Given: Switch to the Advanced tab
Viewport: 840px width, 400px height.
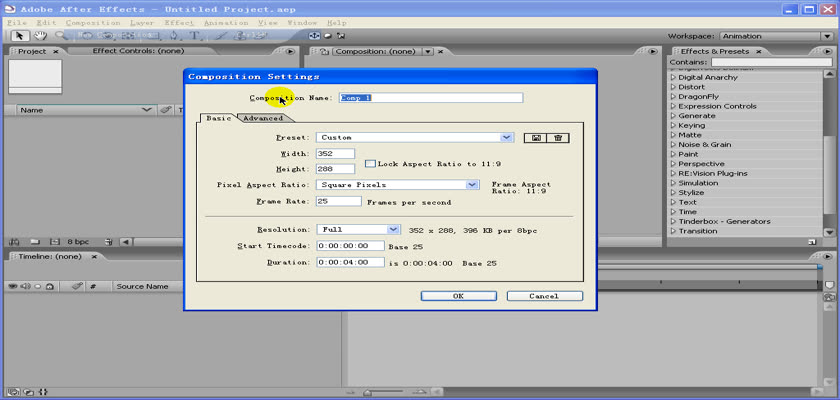Looking at the screenshot, I should 263,118.
